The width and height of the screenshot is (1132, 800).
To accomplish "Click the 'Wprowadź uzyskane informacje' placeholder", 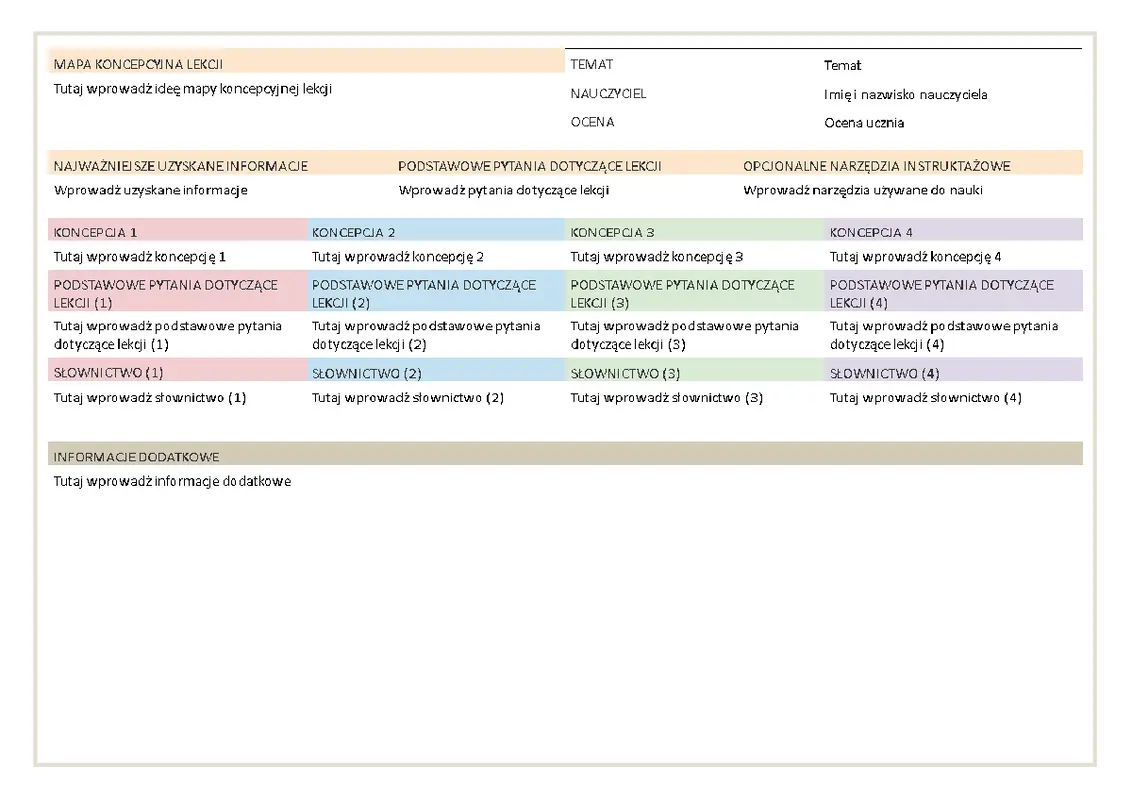I will pos(150,190).
